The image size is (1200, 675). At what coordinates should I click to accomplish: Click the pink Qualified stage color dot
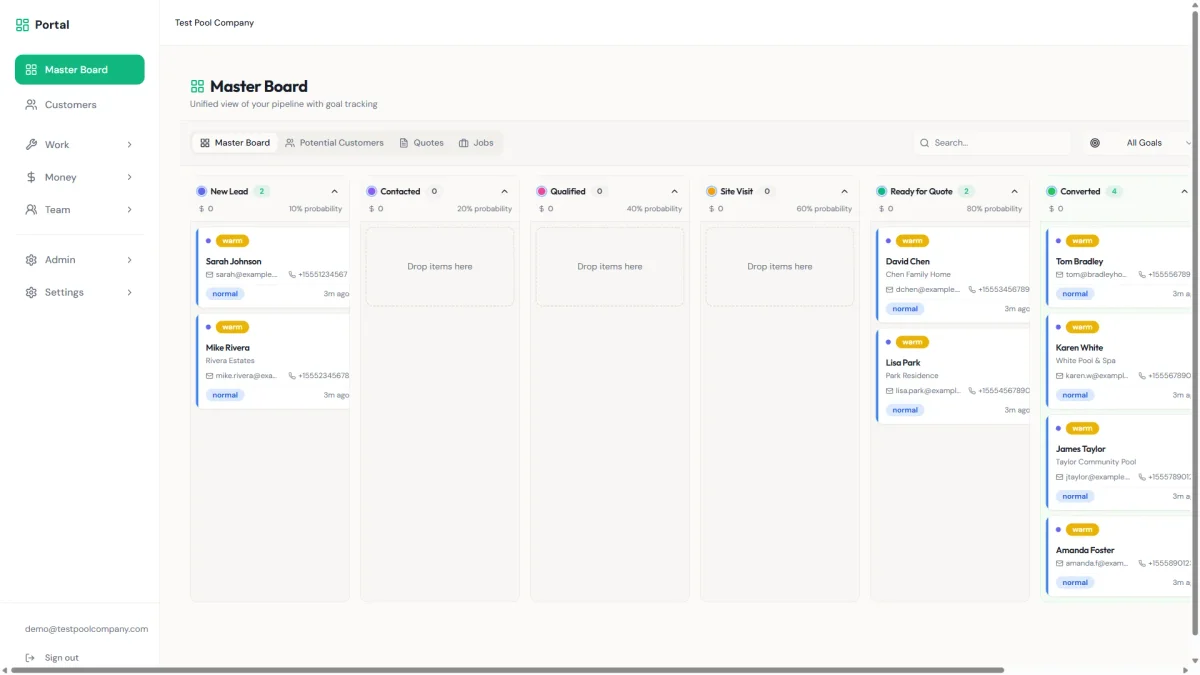[542, 191]
